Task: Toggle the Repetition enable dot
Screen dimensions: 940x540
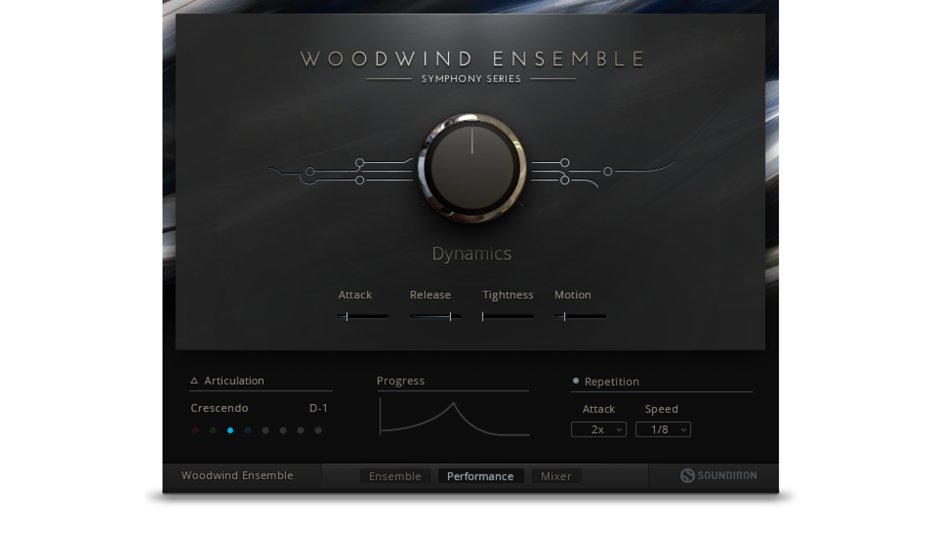Action: 576,381
